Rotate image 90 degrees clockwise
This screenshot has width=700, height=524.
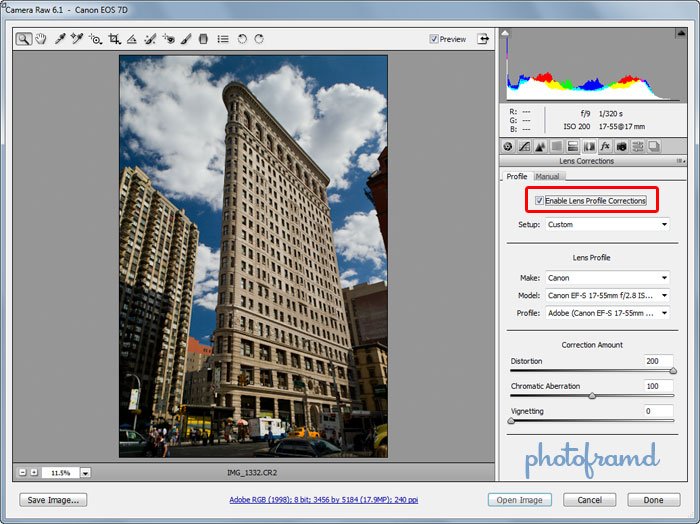[259, 39]
